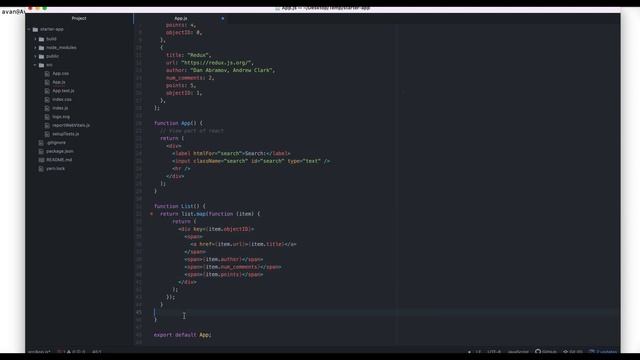This screenshot has width=640, height=360.
Task: Click the greyed comment line under function App
Action: pyautogui.click(x=192, y=131)
